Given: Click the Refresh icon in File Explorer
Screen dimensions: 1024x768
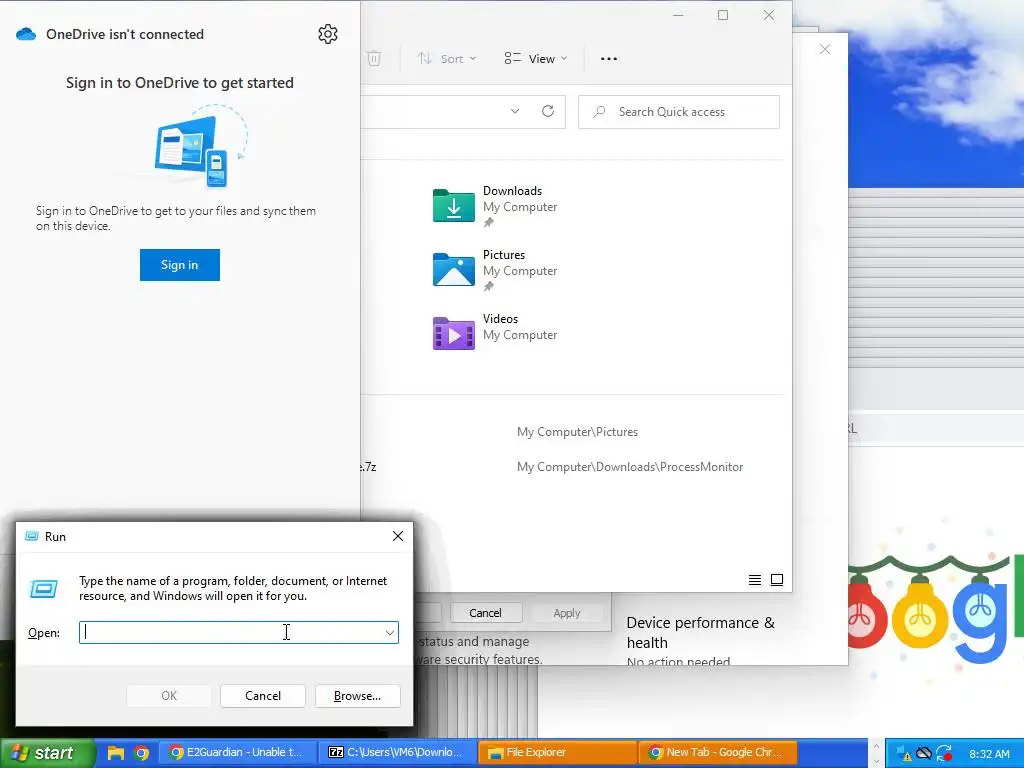Looking at the screenshot, I should pyautogui.click(x=548, y=111).
